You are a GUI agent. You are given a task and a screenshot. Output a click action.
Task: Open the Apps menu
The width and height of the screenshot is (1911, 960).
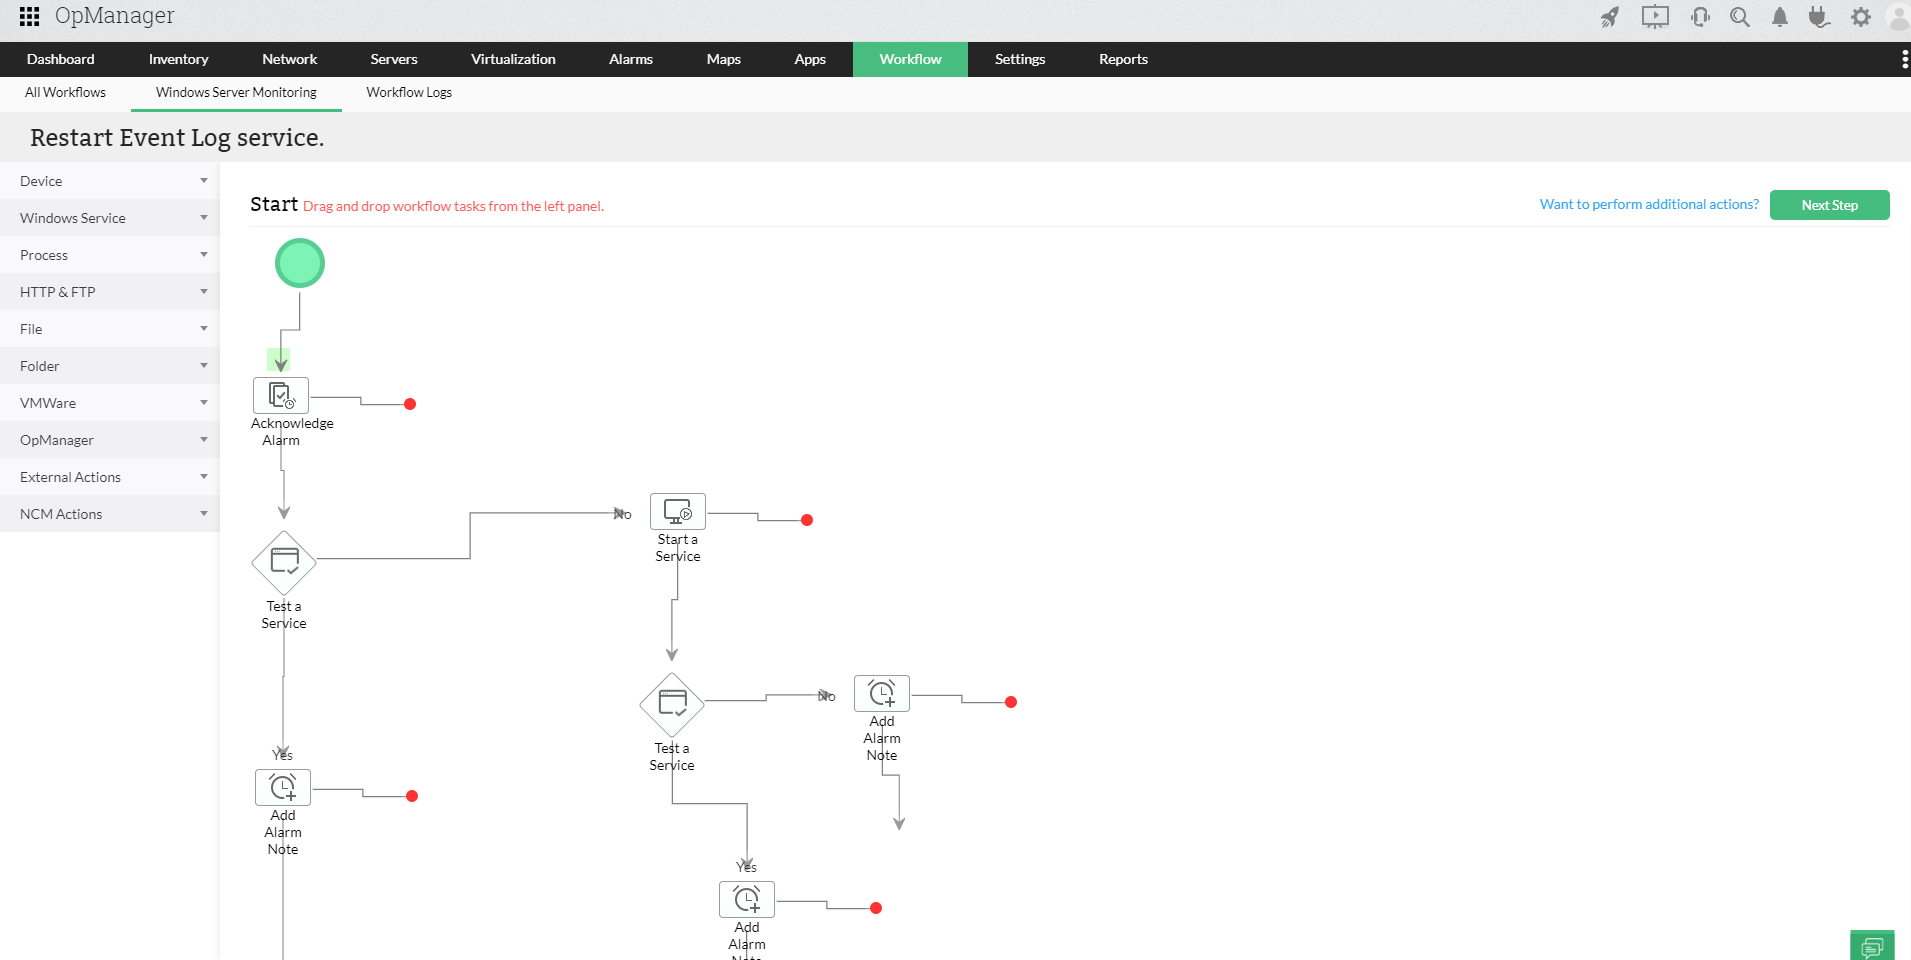(x=810, y=59)
